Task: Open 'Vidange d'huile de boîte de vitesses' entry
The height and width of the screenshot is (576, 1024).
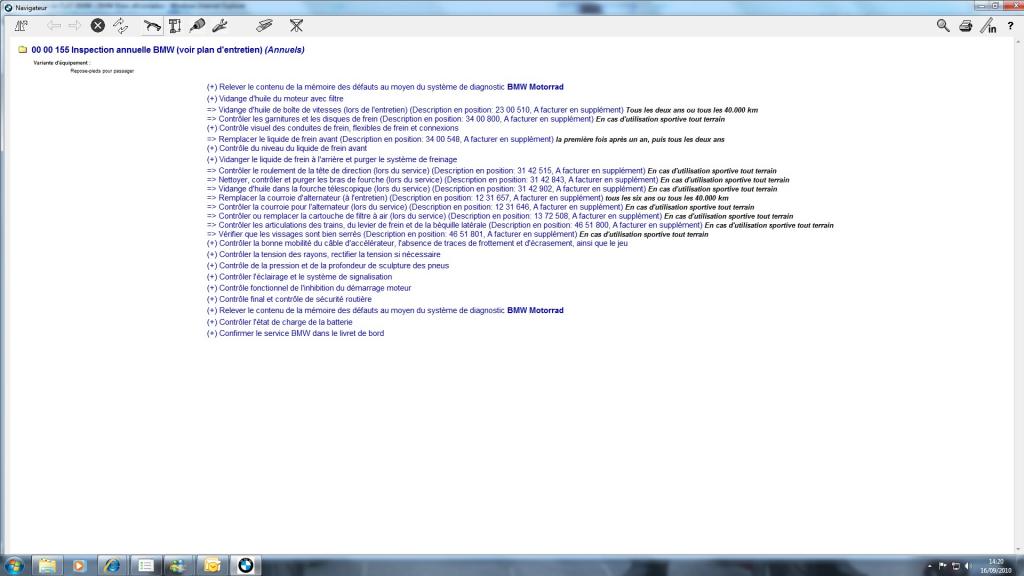Action: 482,110
